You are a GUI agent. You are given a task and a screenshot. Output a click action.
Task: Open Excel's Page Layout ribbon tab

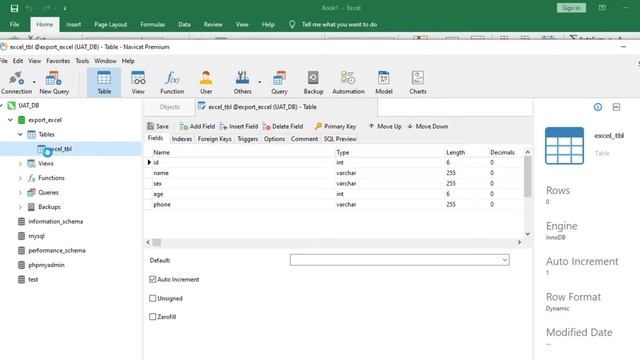pyautogui.click(x=111, y=24)
